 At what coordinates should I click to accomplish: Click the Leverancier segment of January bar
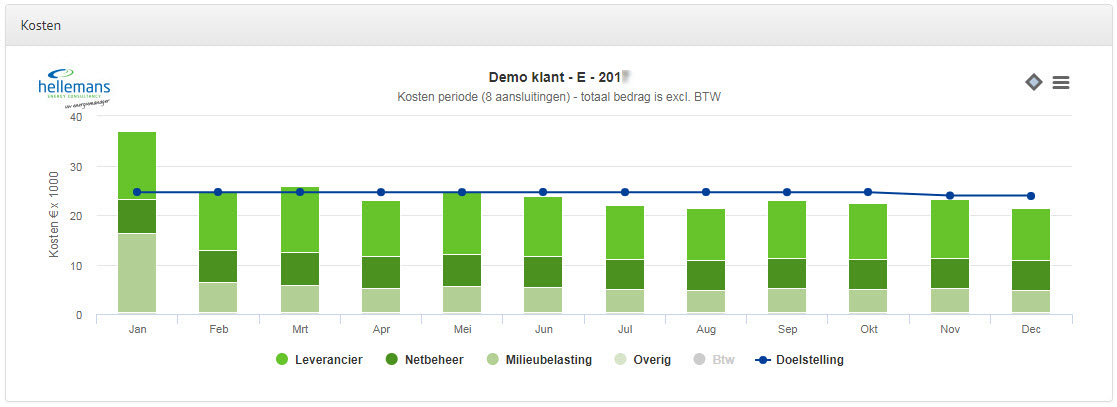click(137, 165)
